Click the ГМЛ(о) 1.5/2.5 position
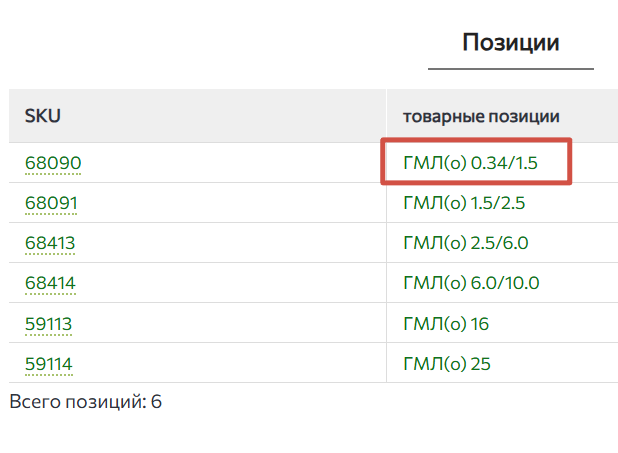 click(x=464, y=203)
